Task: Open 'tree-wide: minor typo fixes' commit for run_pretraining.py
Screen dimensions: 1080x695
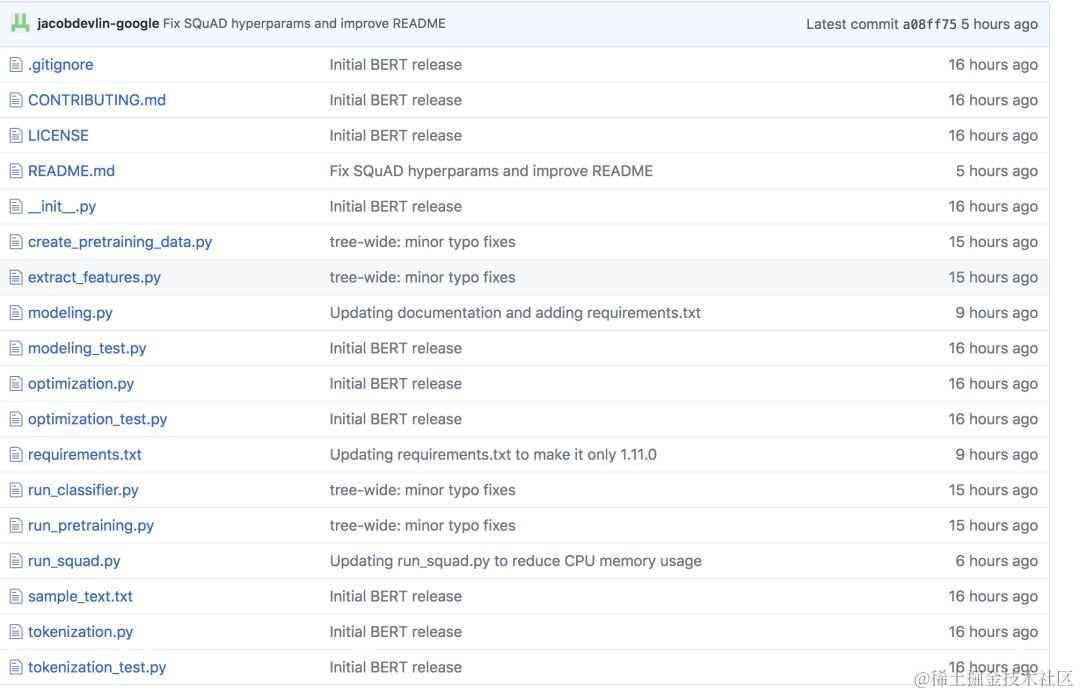Action: (423, 526)
